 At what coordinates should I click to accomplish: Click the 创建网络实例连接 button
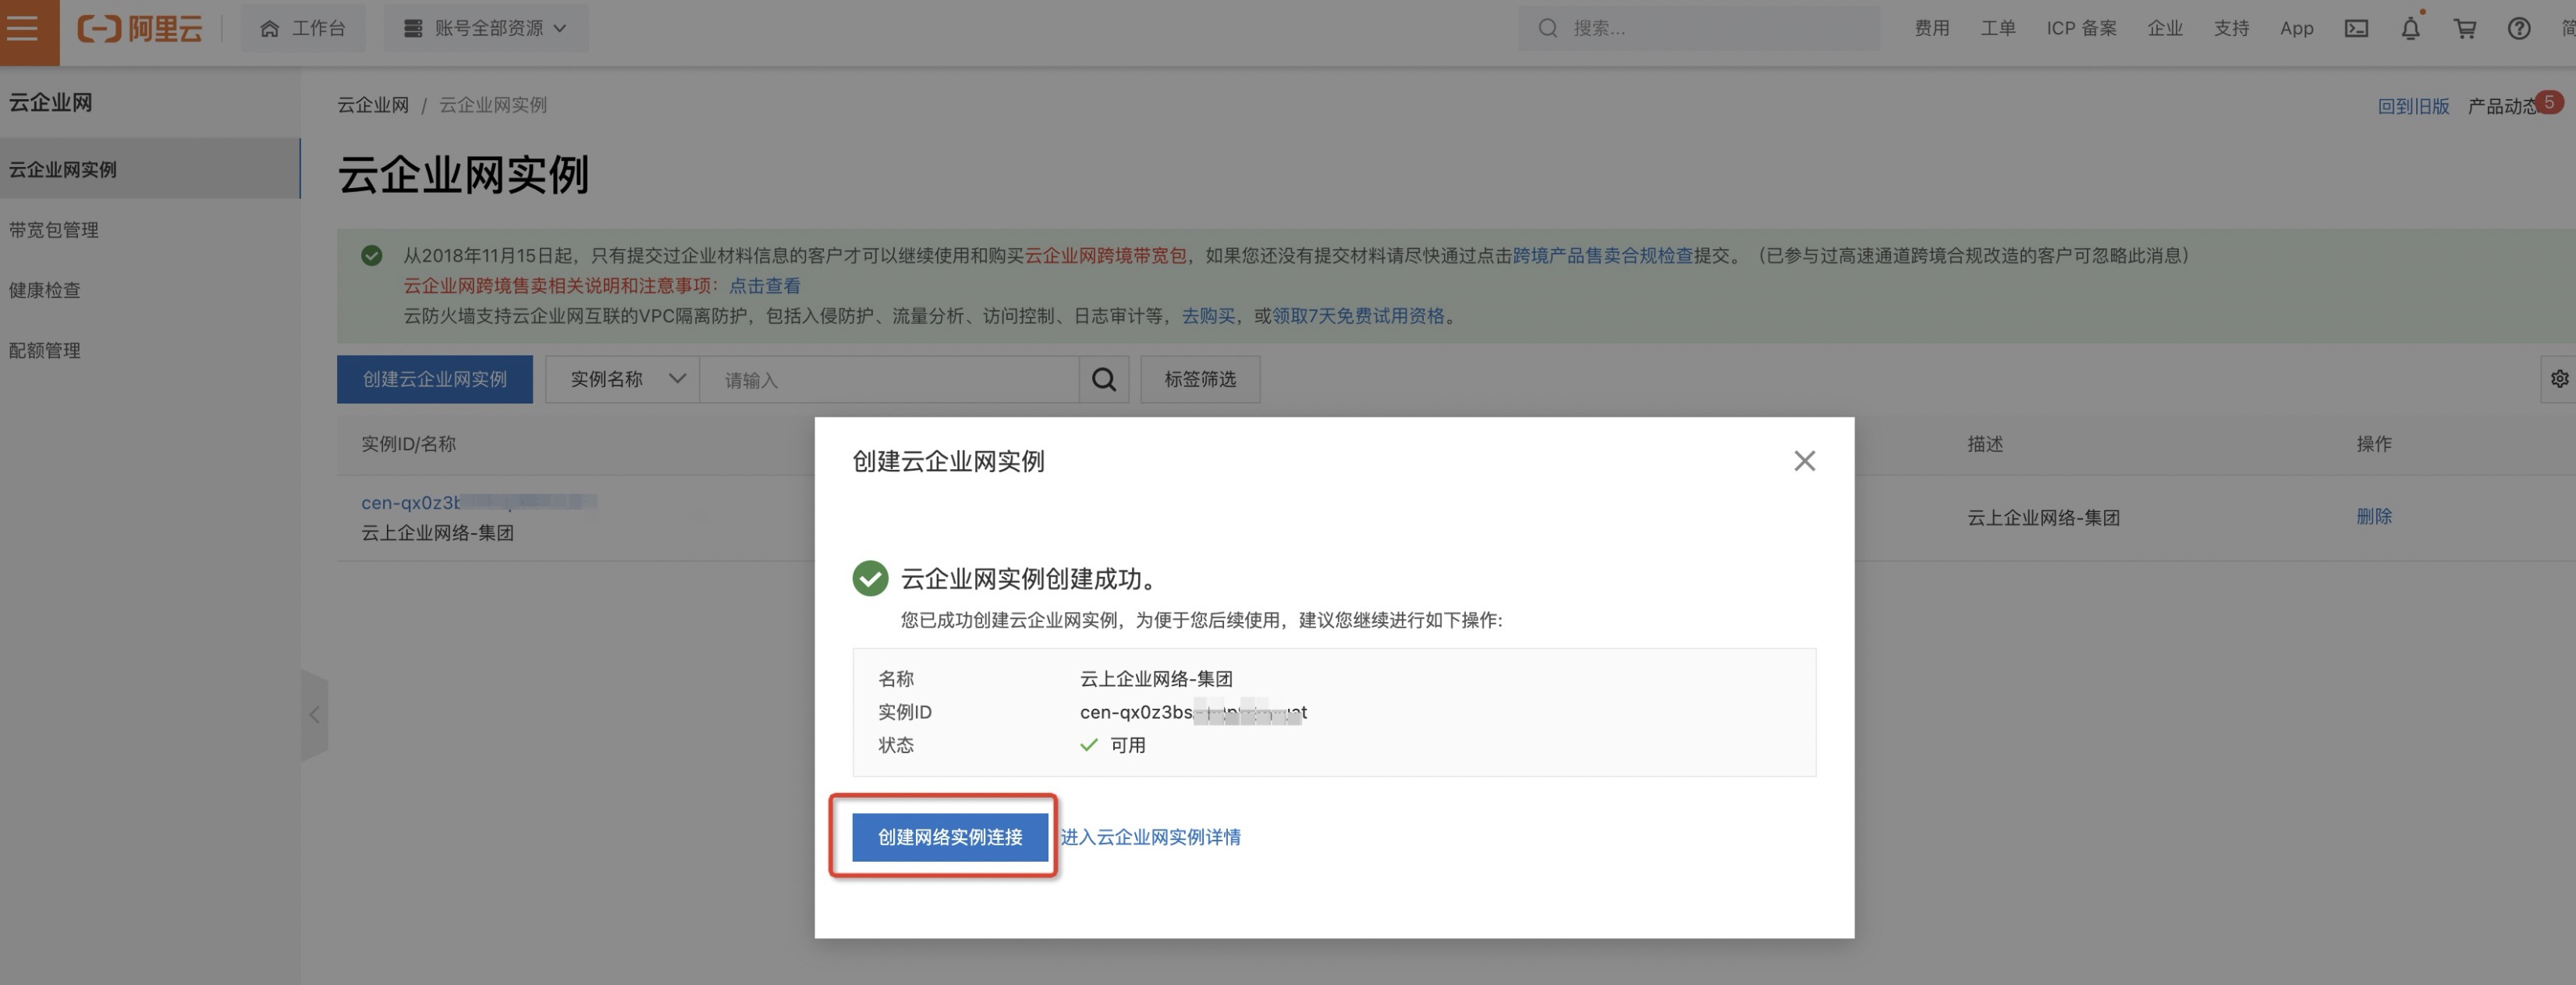click(x=949, y=837)
